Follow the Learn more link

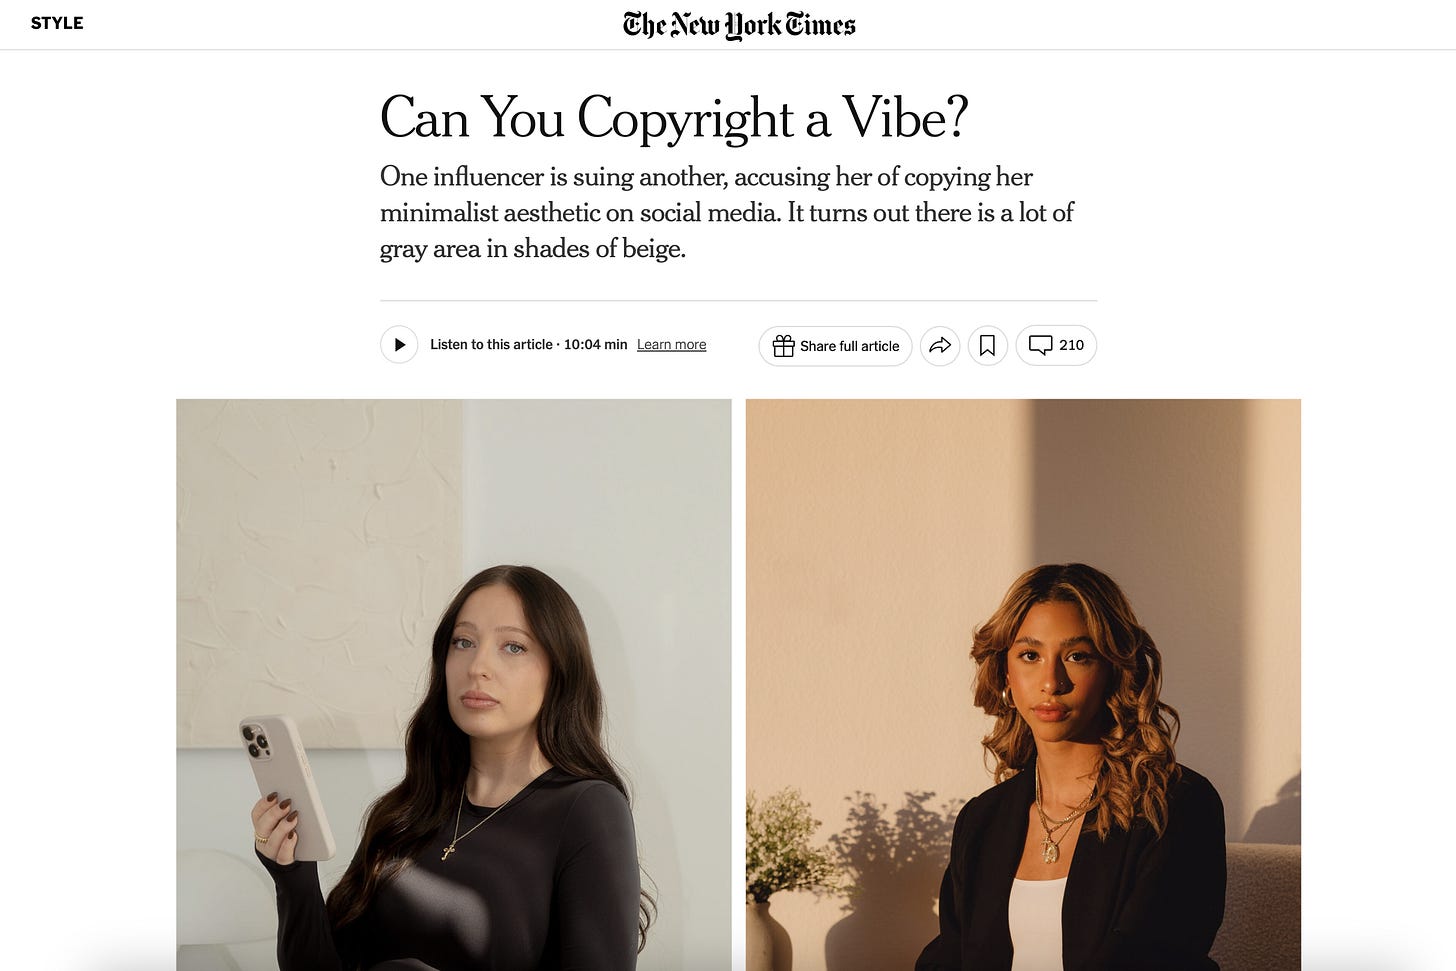(671, 345)
